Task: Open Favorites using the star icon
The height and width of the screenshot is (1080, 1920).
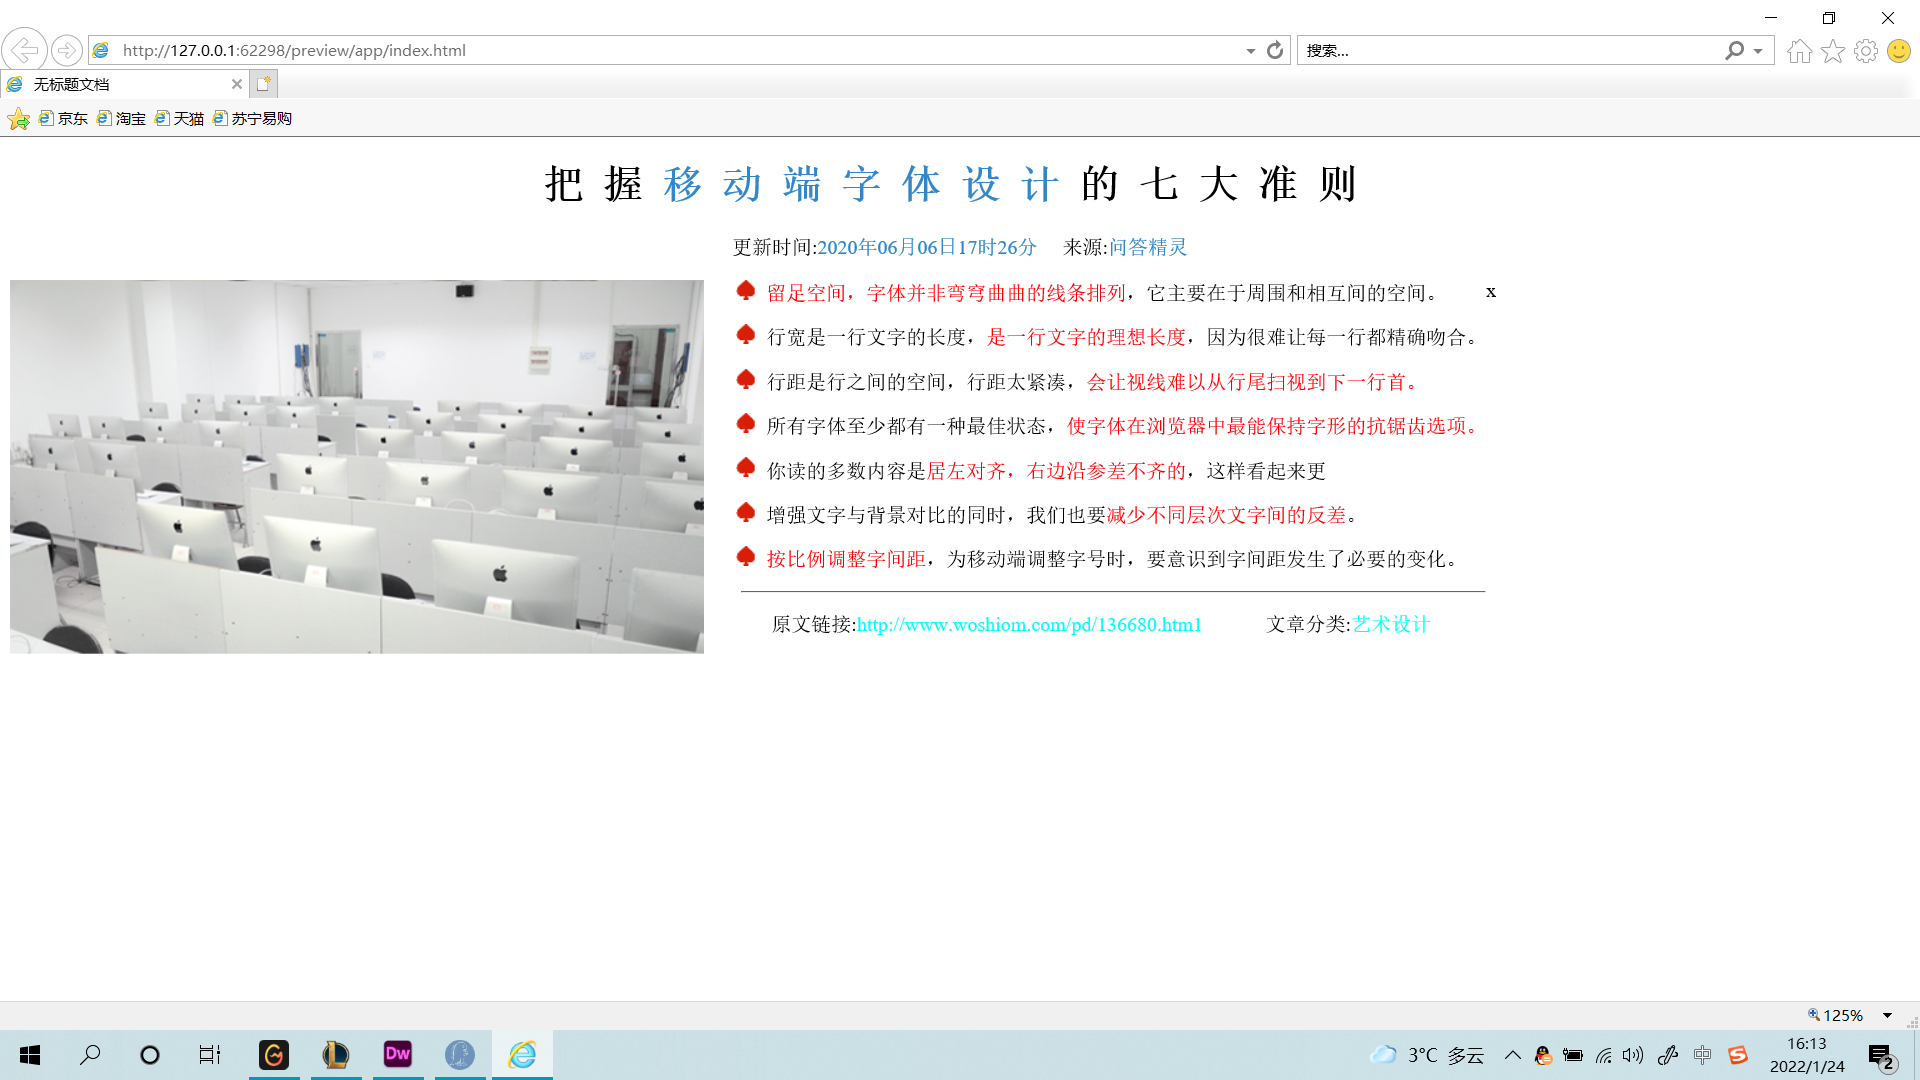Action: [x=1833, y=50]
